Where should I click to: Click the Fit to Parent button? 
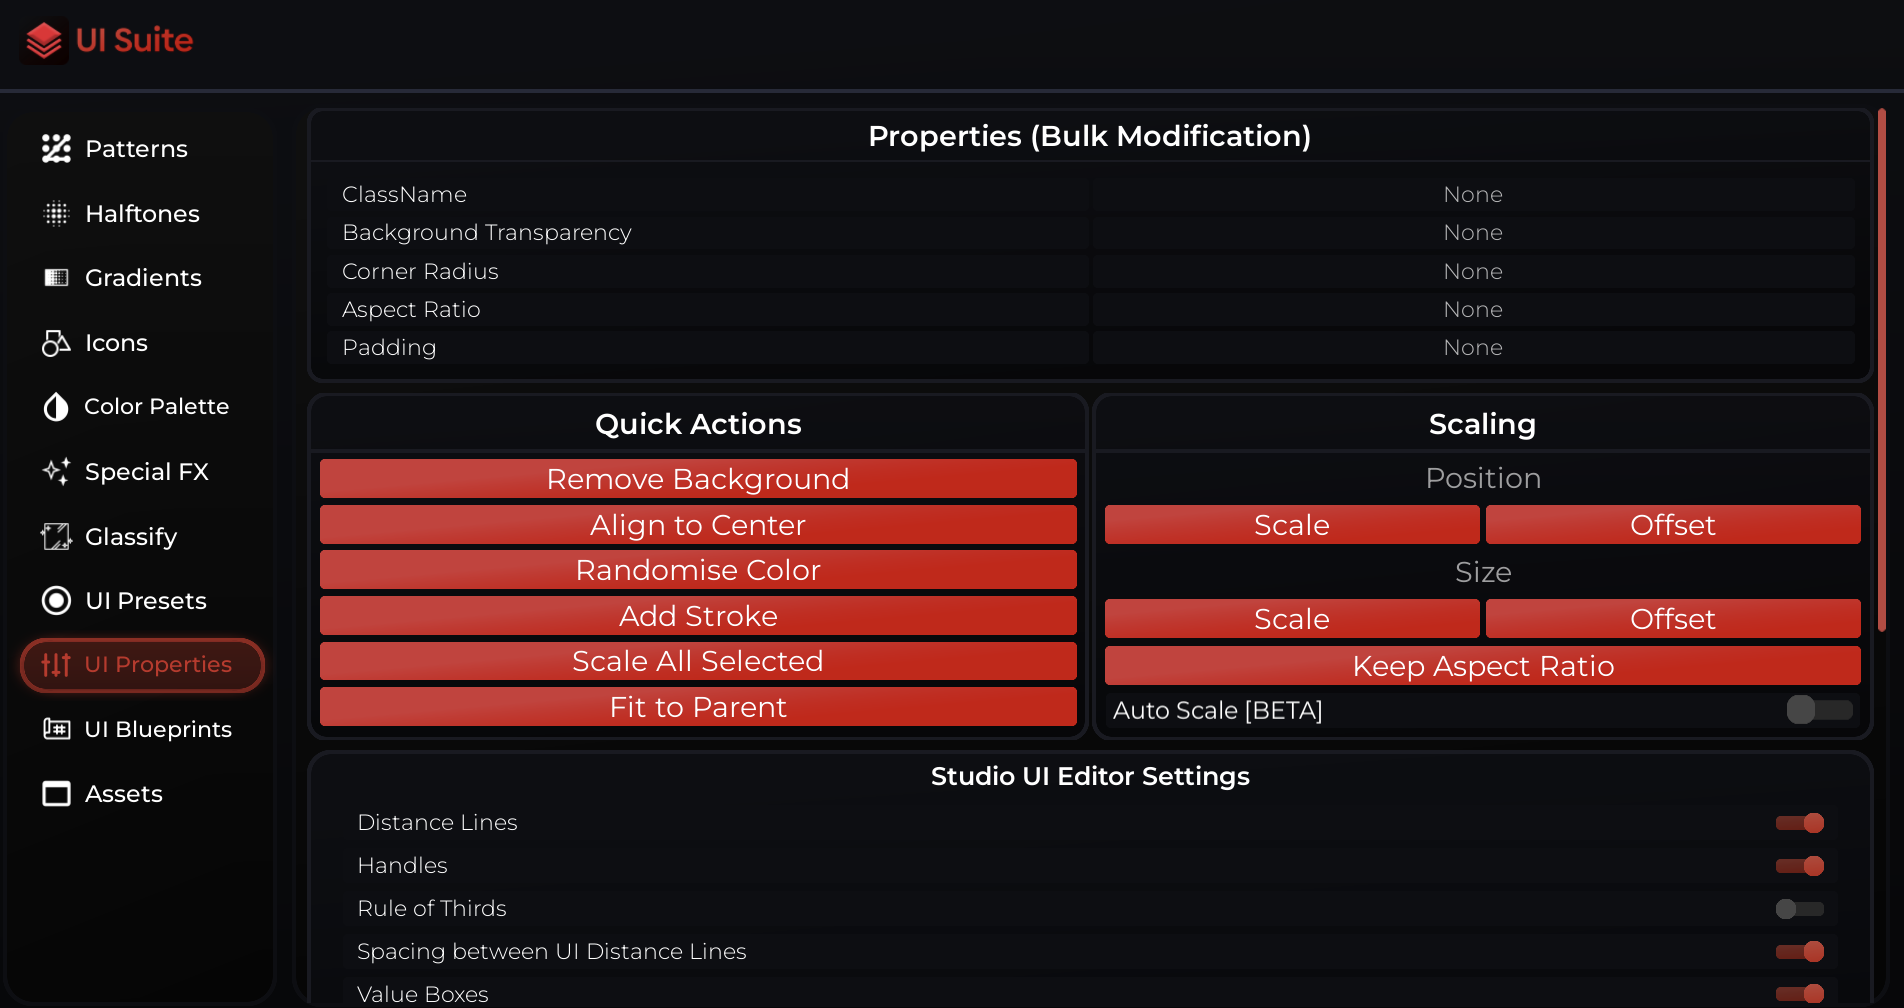tap(698, 706)
